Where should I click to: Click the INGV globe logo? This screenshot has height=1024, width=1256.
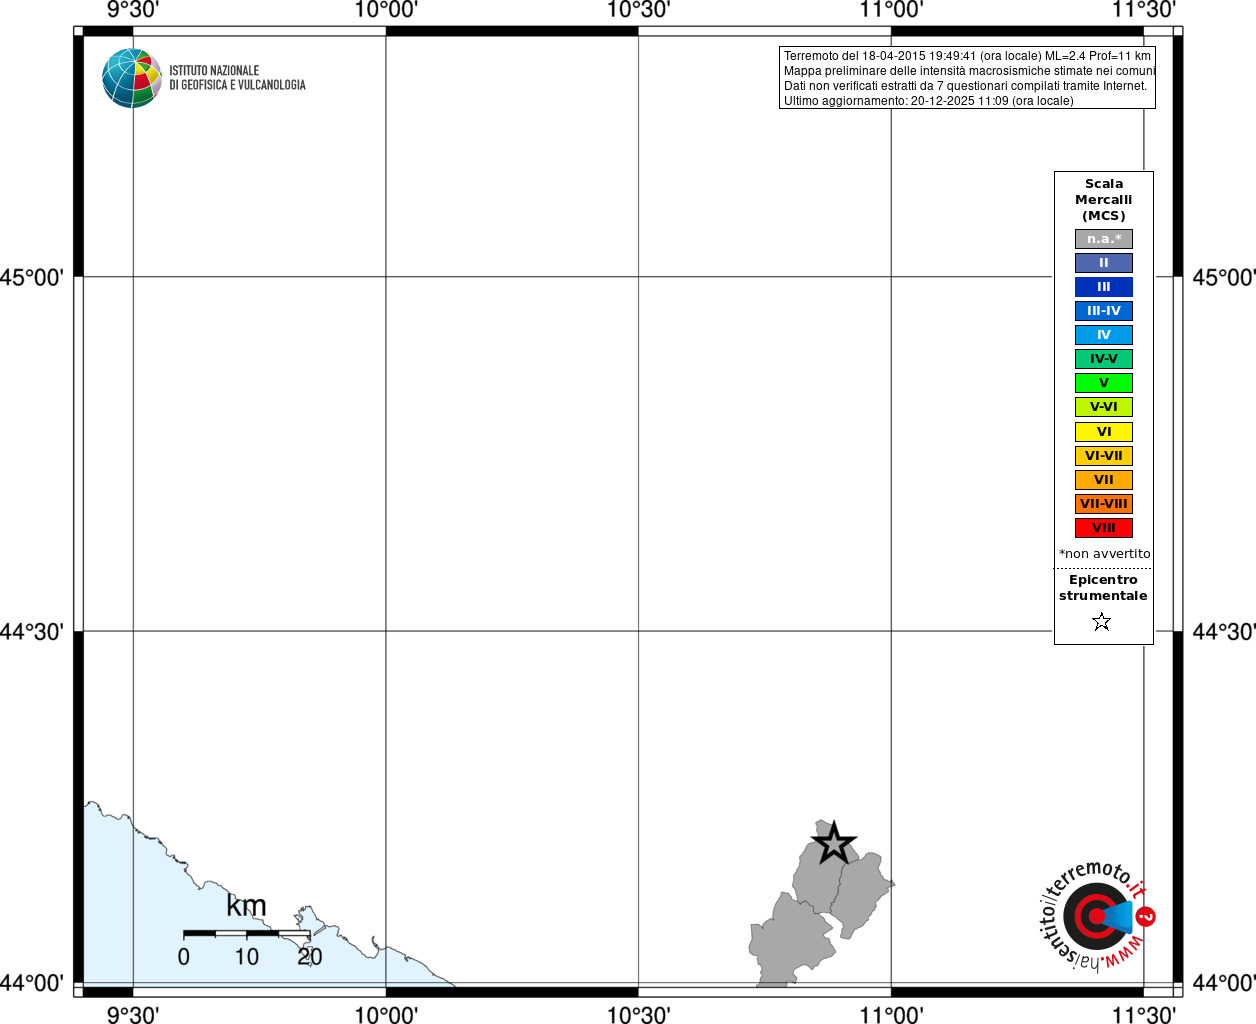pyautogui.click(x=132, y=78)
